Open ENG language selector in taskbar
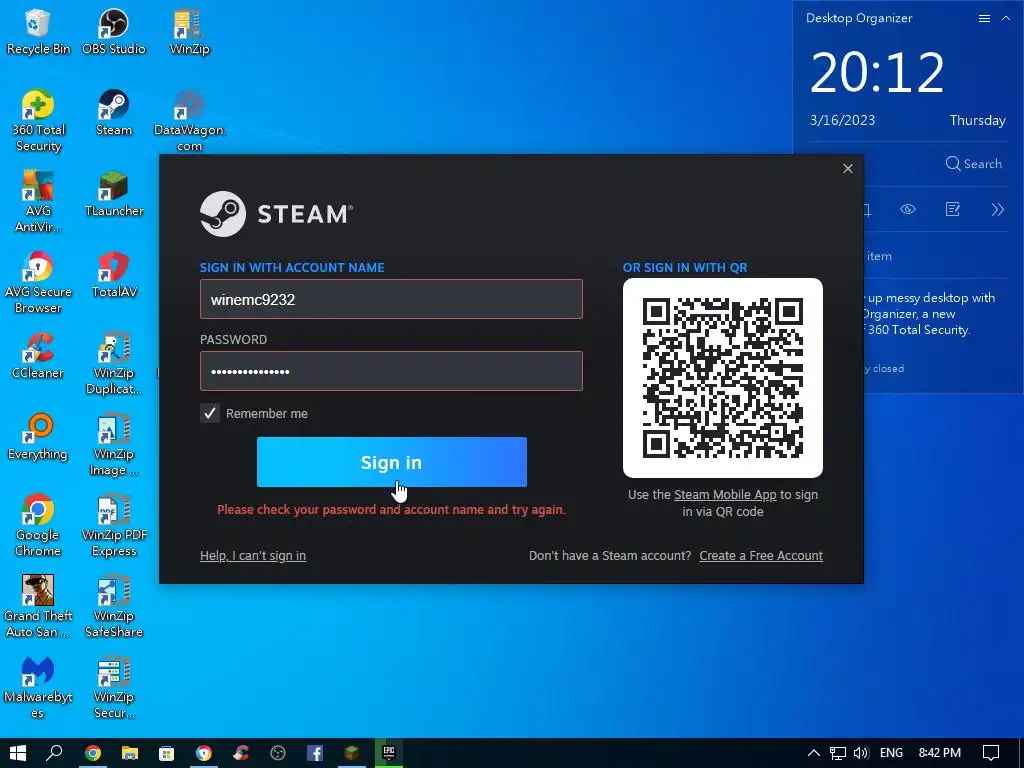 pyautogui.click(x=891, y=753)
